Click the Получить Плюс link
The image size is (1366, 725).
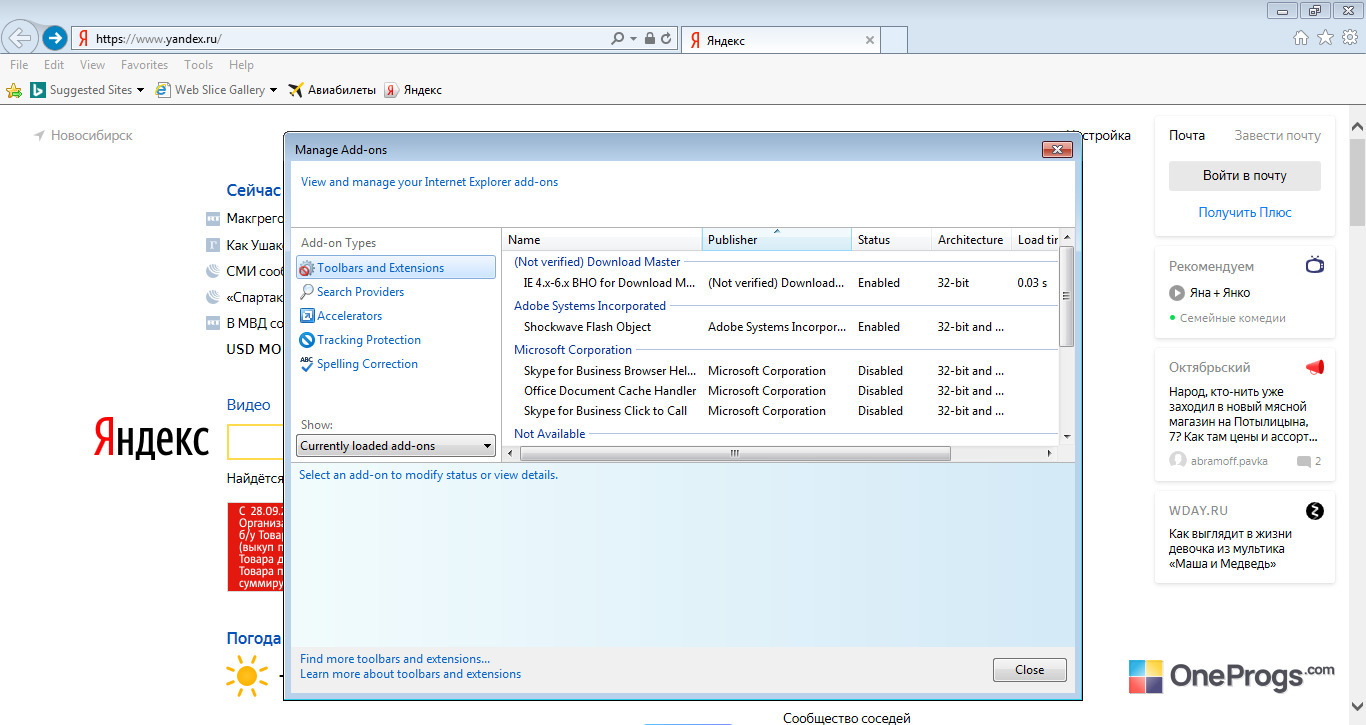tap(1245, 212)
